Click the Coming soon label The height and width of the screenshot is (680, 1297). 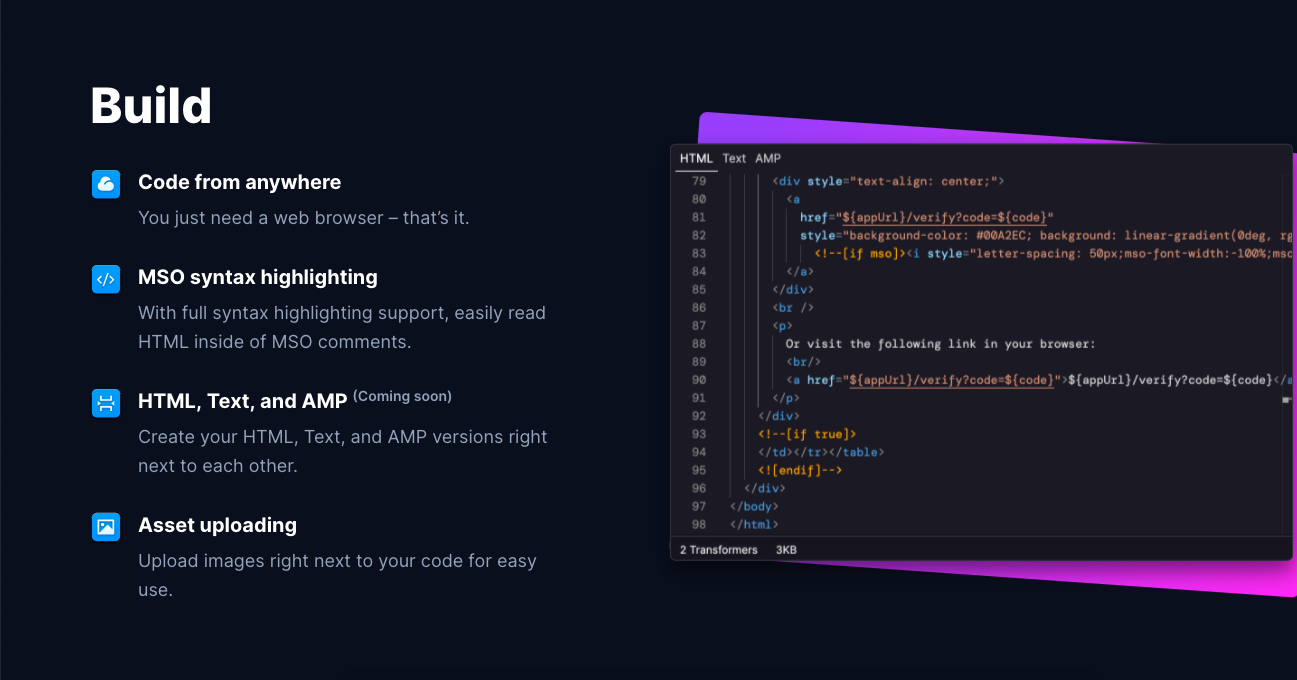coord(402,396)
